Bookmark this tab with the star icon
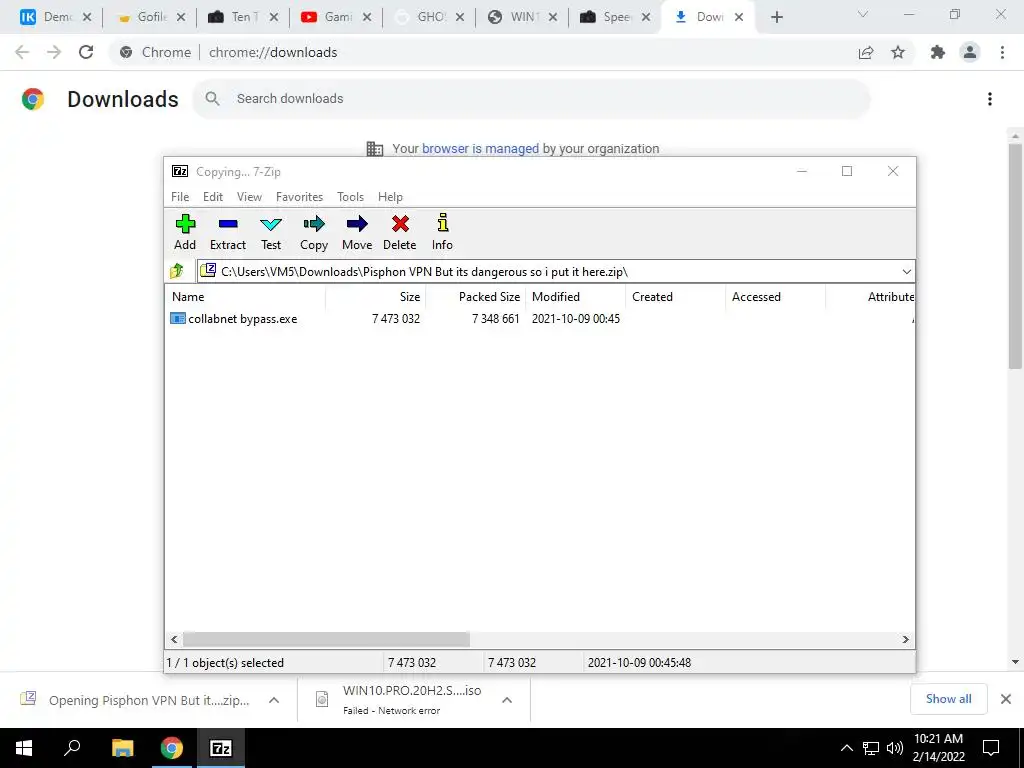Screen dimensions: 1024x768 pos(898,52)
